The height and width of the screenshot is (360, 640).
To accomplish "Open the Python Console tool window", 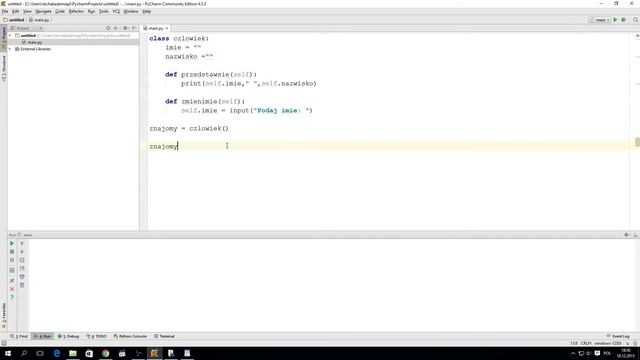I will pyautogui.click(x=130, y=336).
